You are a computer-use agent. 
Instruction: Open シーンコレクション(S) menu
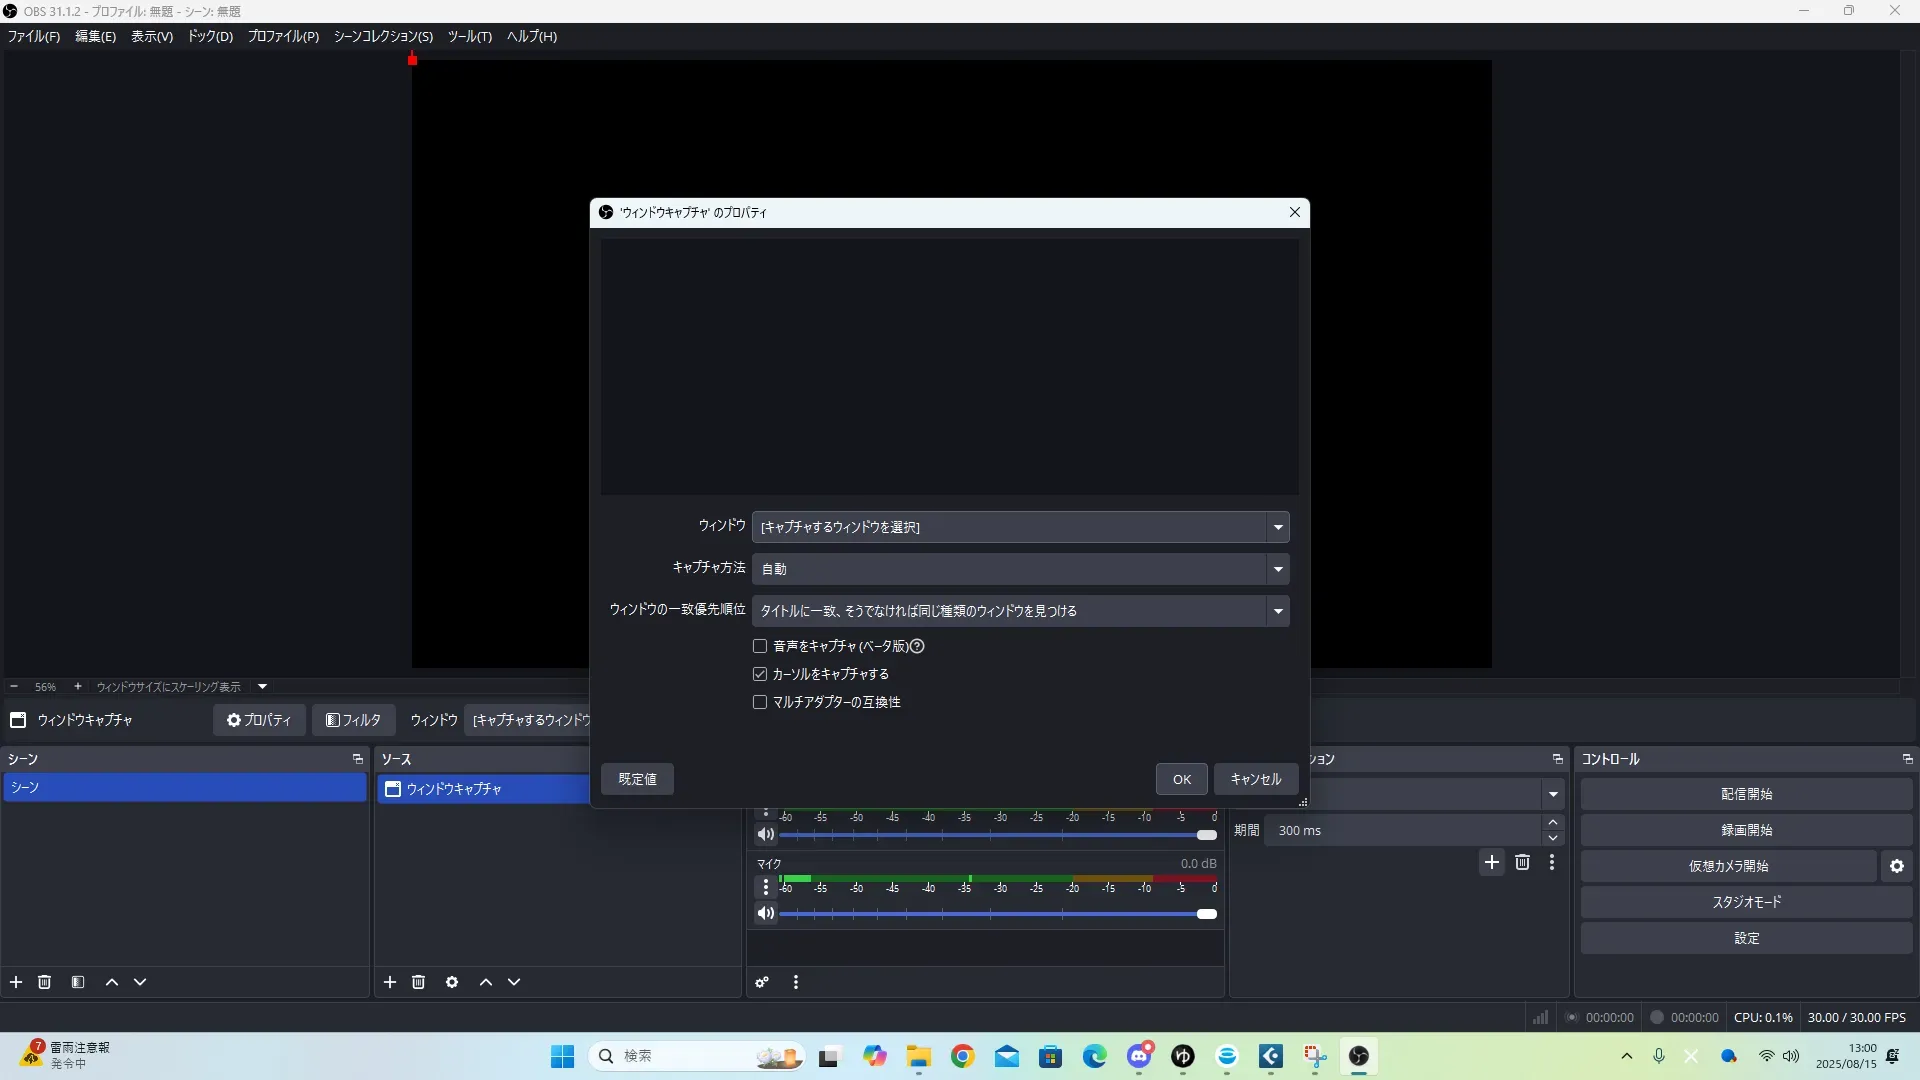(x=383, y=36)
